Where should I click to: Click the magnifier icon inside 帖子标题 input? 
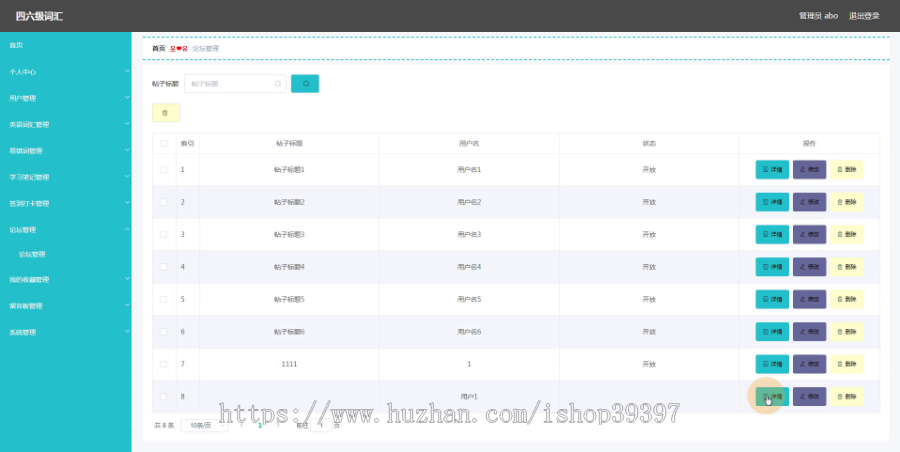point(278,84)
